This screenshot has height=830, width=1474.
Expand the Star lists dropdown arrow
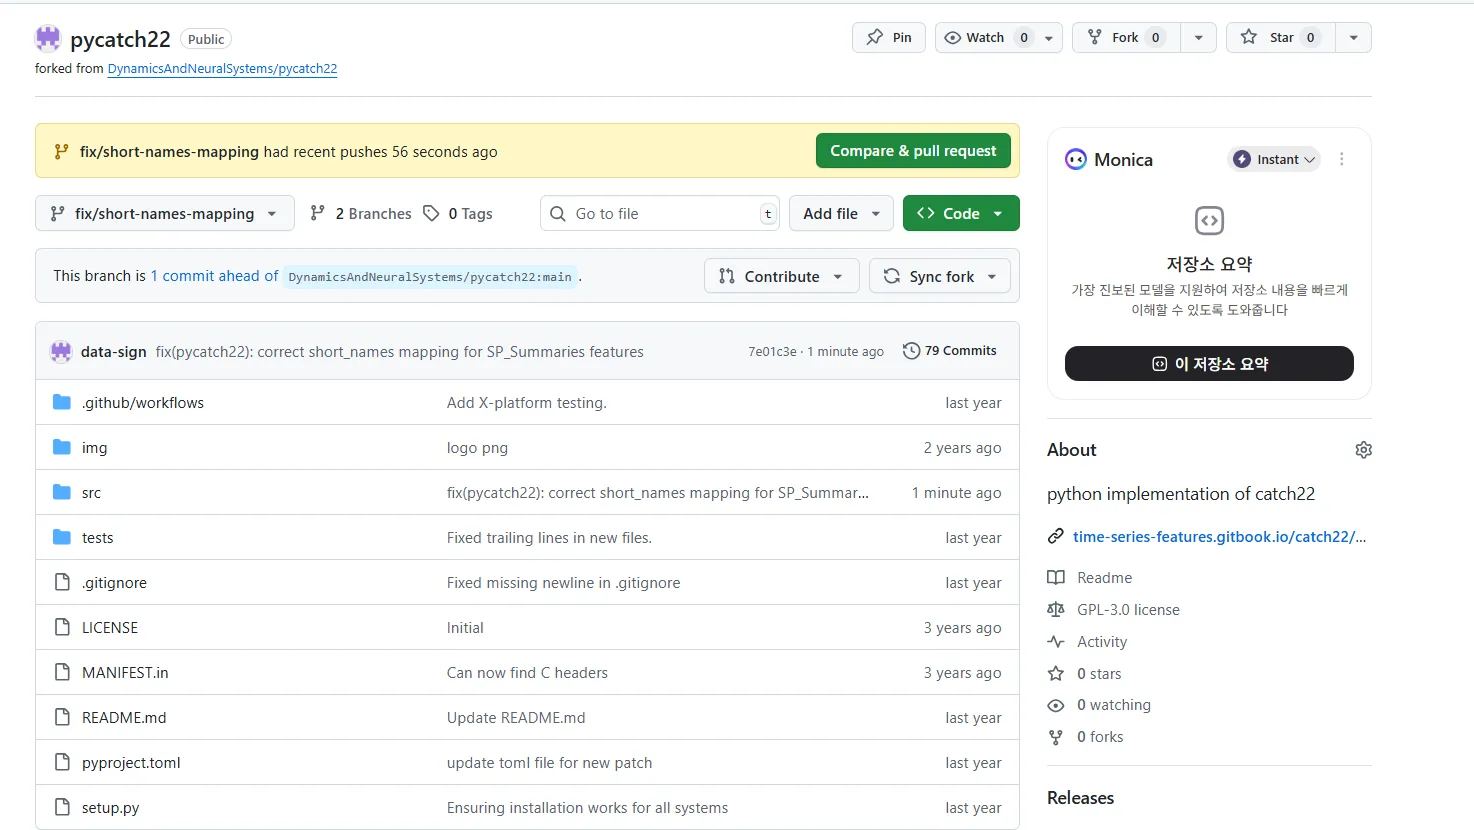point(1353,37)
